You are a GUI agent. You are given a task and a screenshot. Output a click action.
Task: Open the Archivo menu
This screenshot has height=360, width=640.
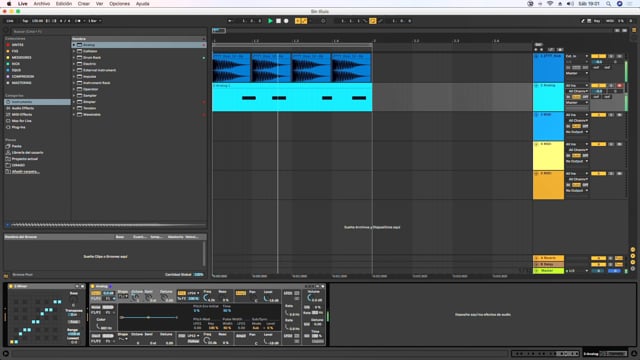42,4
